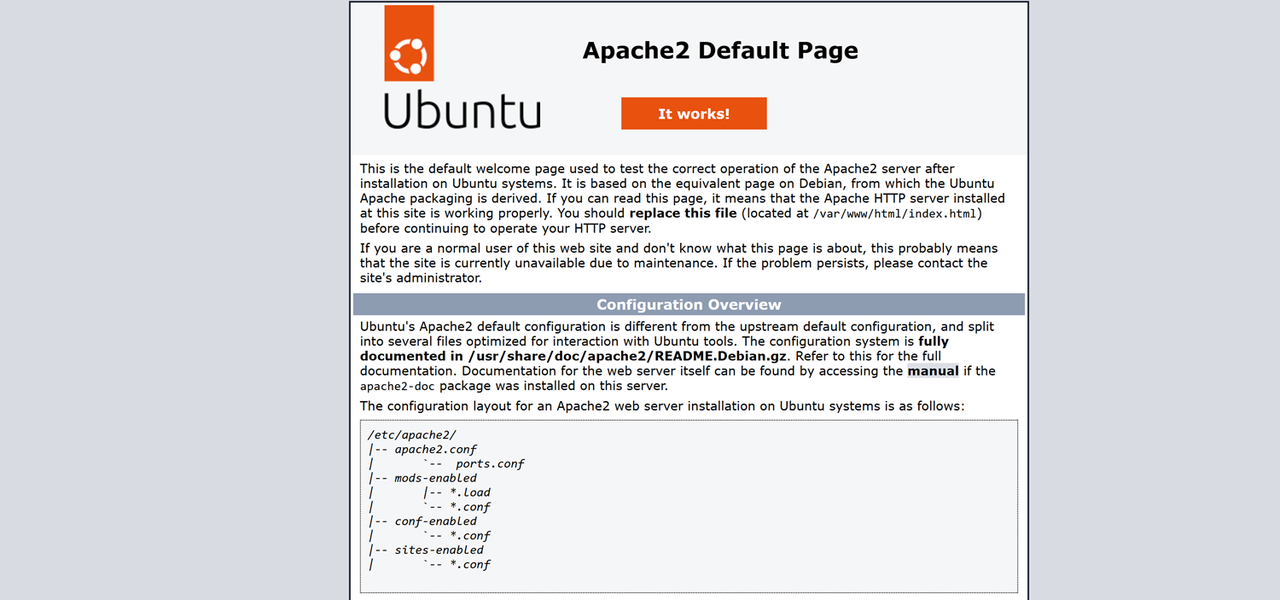Select *.conf listed under sites-enabled

click(x=470, y=565)
